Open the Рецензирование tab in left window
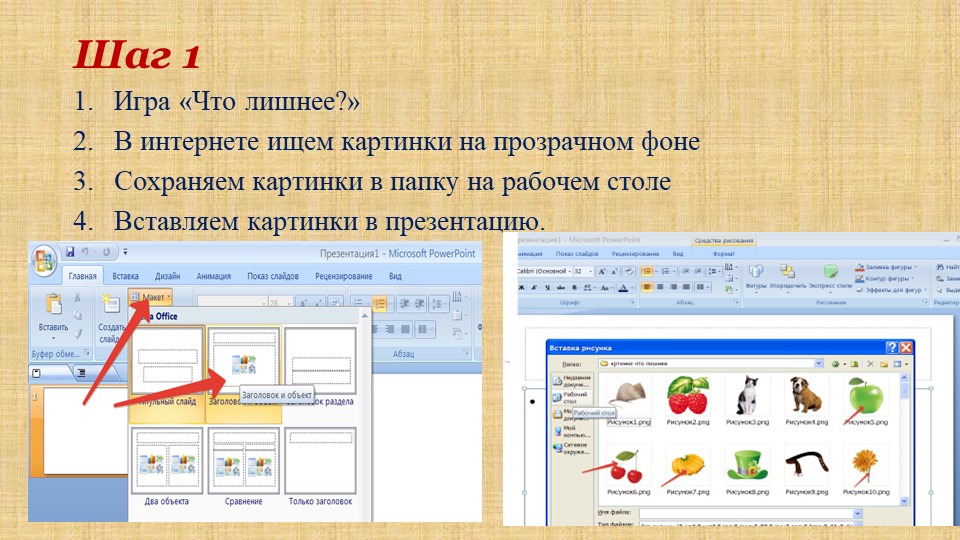Screen dimensions: 960x540 tap(343, 276)
